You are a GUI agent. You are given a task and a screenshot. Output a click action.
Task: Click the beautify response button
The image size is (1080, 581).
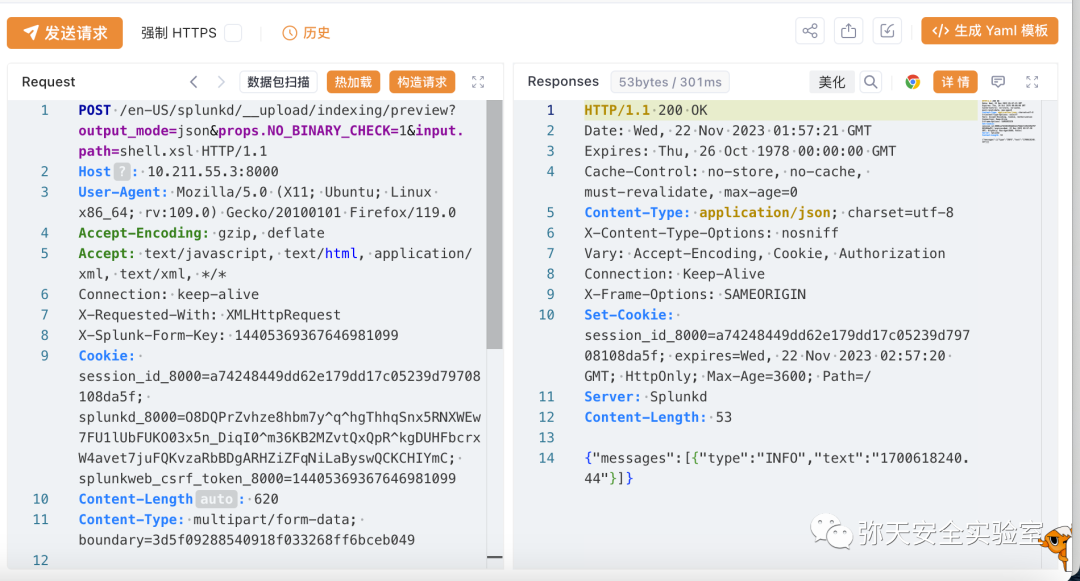click(x=831, y=82)
